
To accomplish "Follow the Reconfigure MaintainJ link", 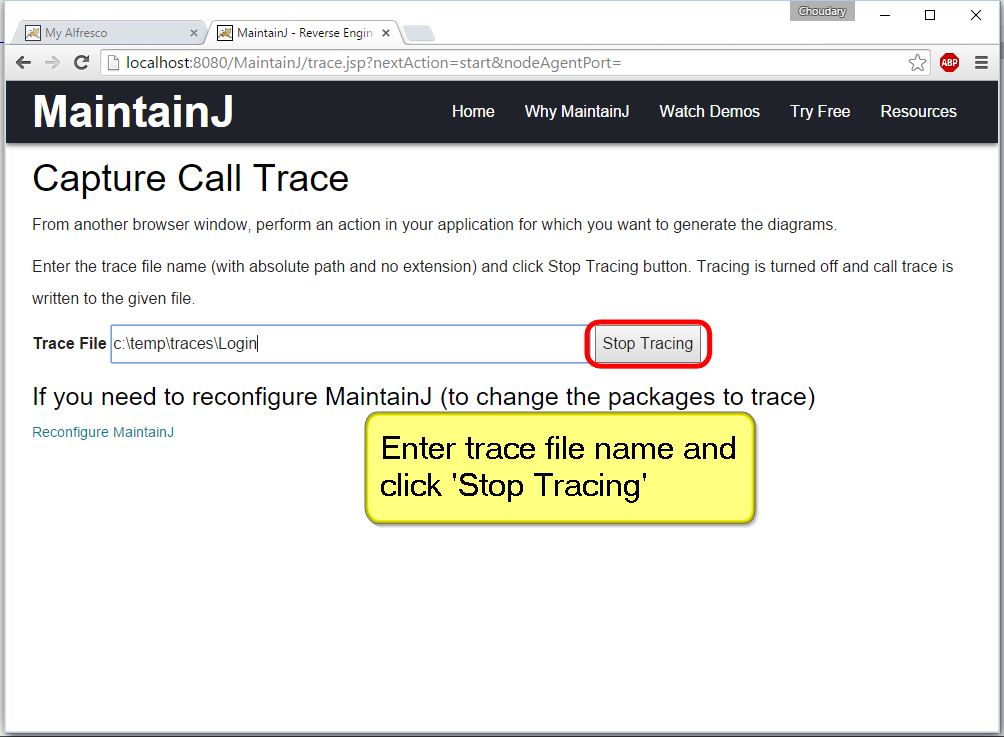I will [103, 432].
